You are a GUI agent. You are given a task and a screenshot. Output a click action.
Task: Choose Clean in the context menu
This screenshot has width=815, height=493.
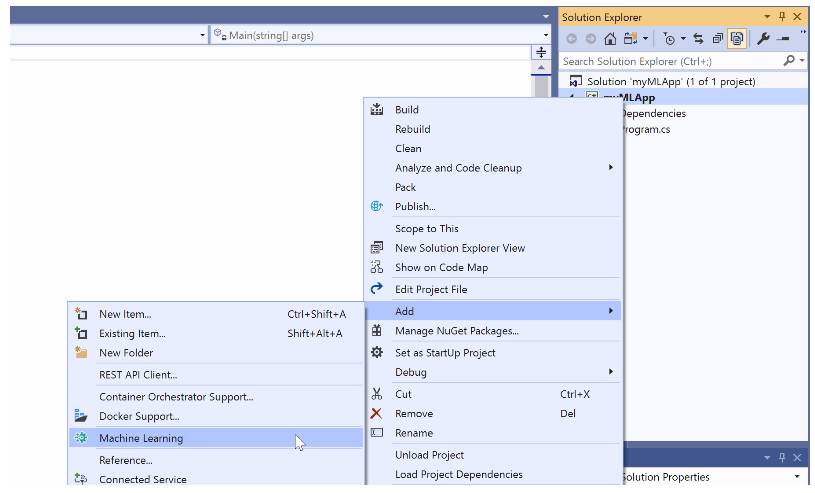click(494, 148)
